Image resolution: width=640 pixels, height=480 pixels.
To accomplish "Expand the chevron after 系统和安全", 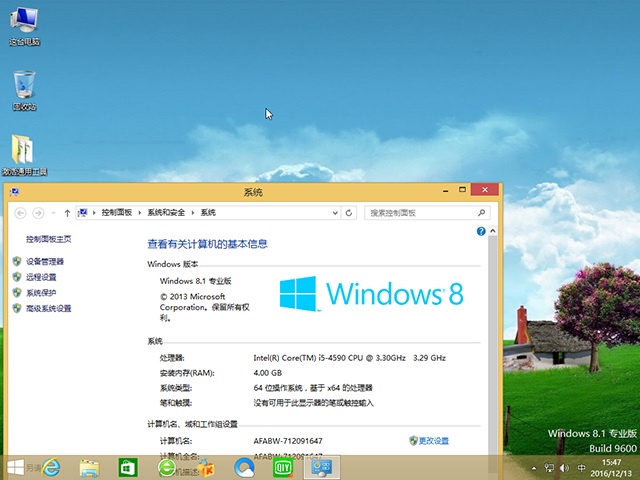I will (x=193, y=213).
